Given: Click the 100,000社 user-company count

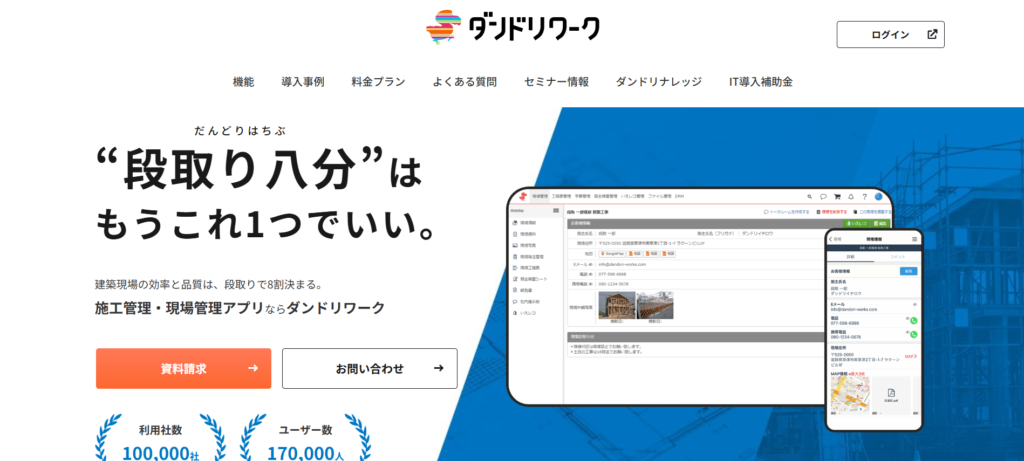Looking at the screenshot, I should (161, 453).
